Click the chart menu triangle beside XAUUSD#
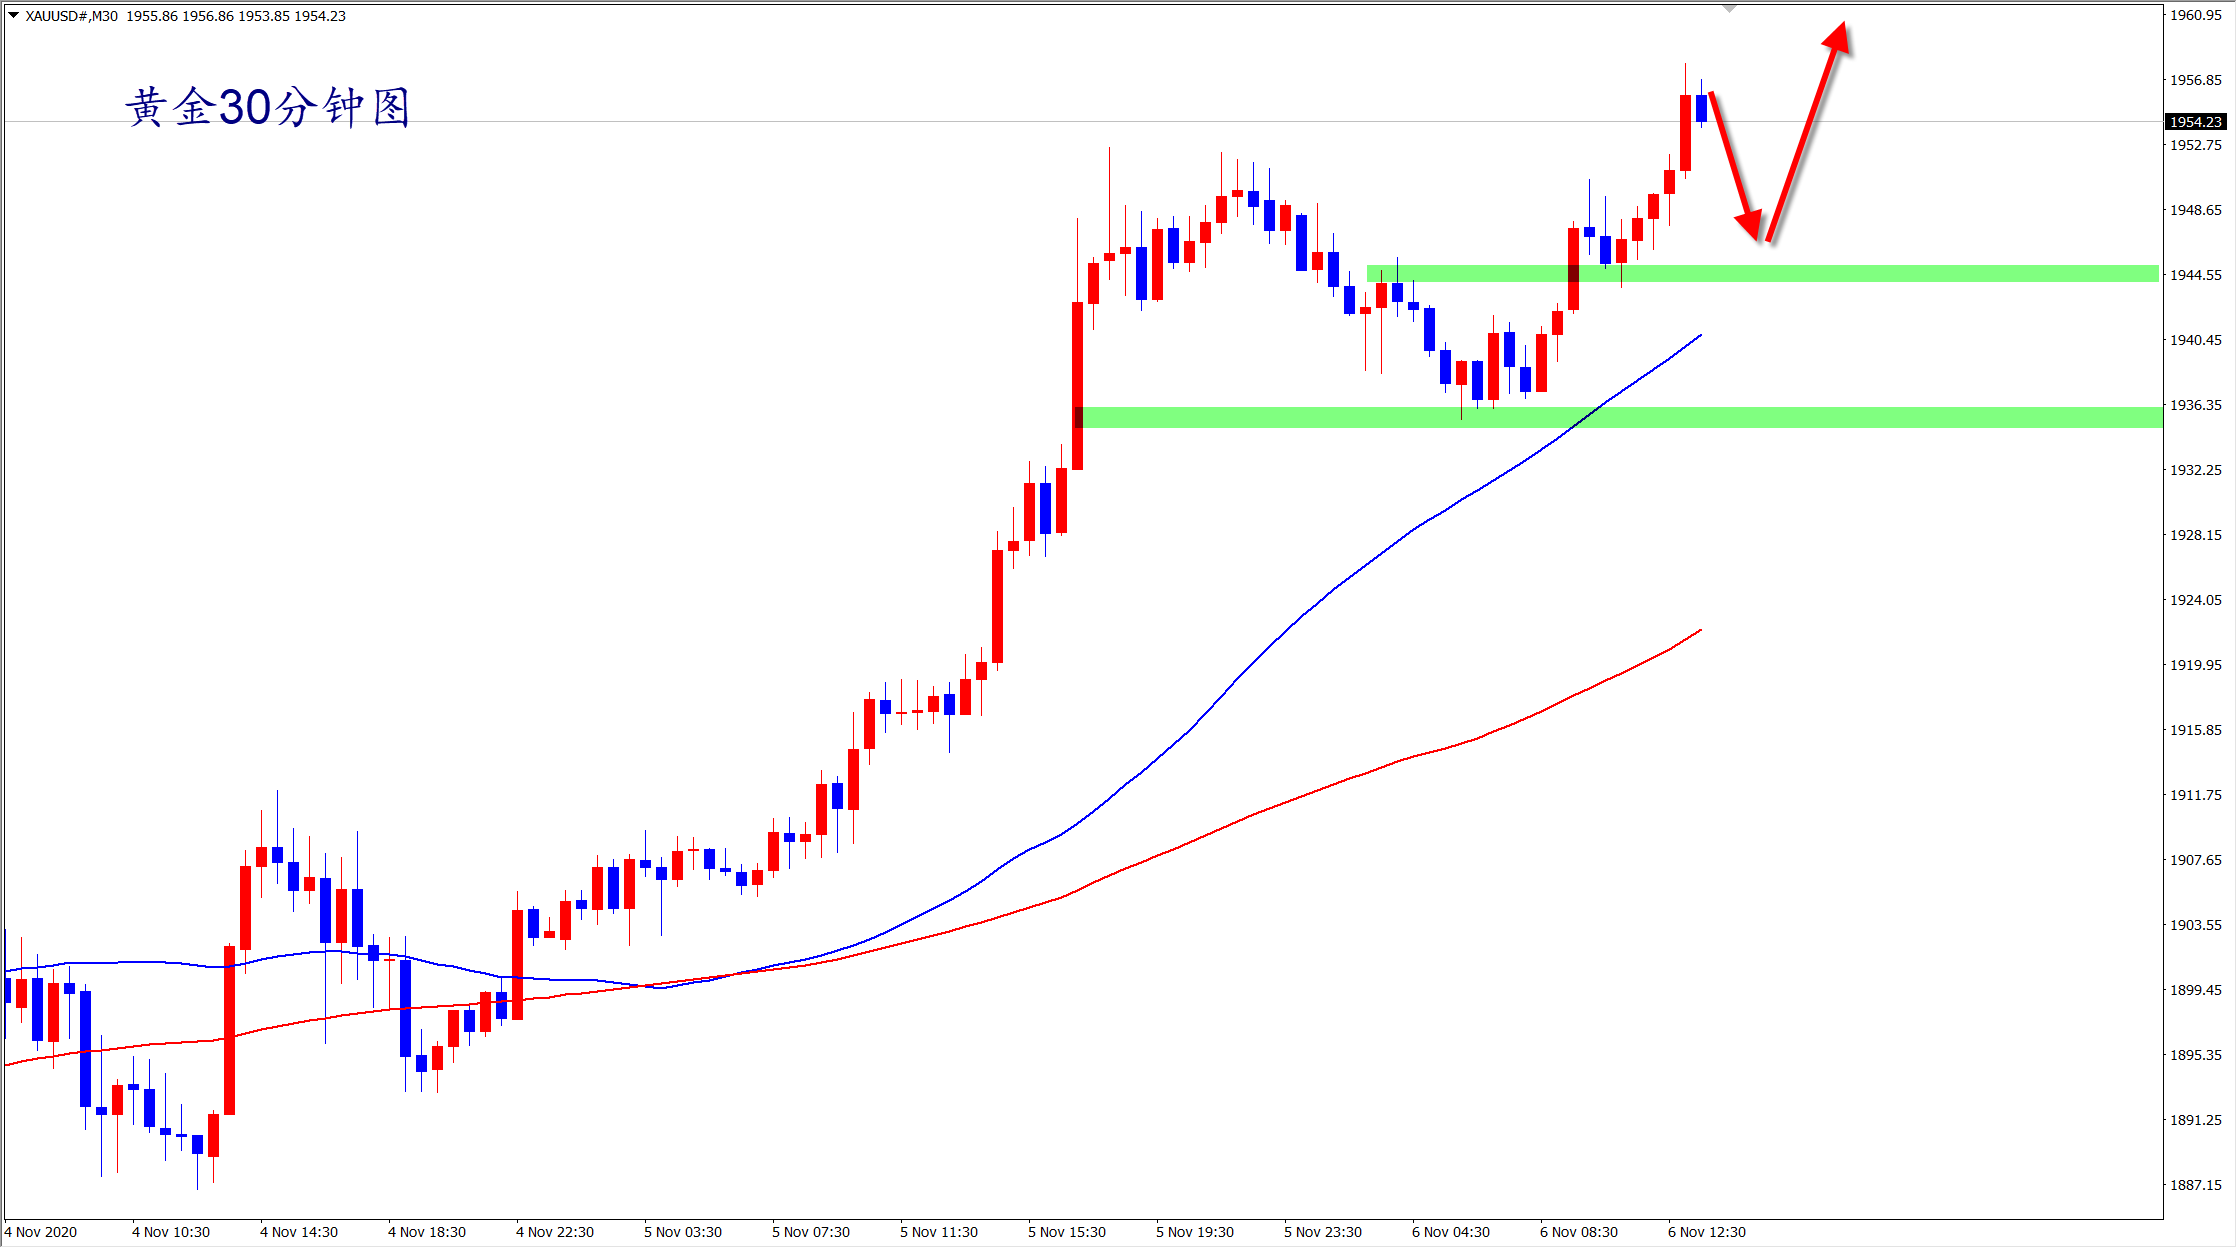Image resolution: width=2237 pixels, height=1248 pixels. pyautogui.click(x=13, y=15)
